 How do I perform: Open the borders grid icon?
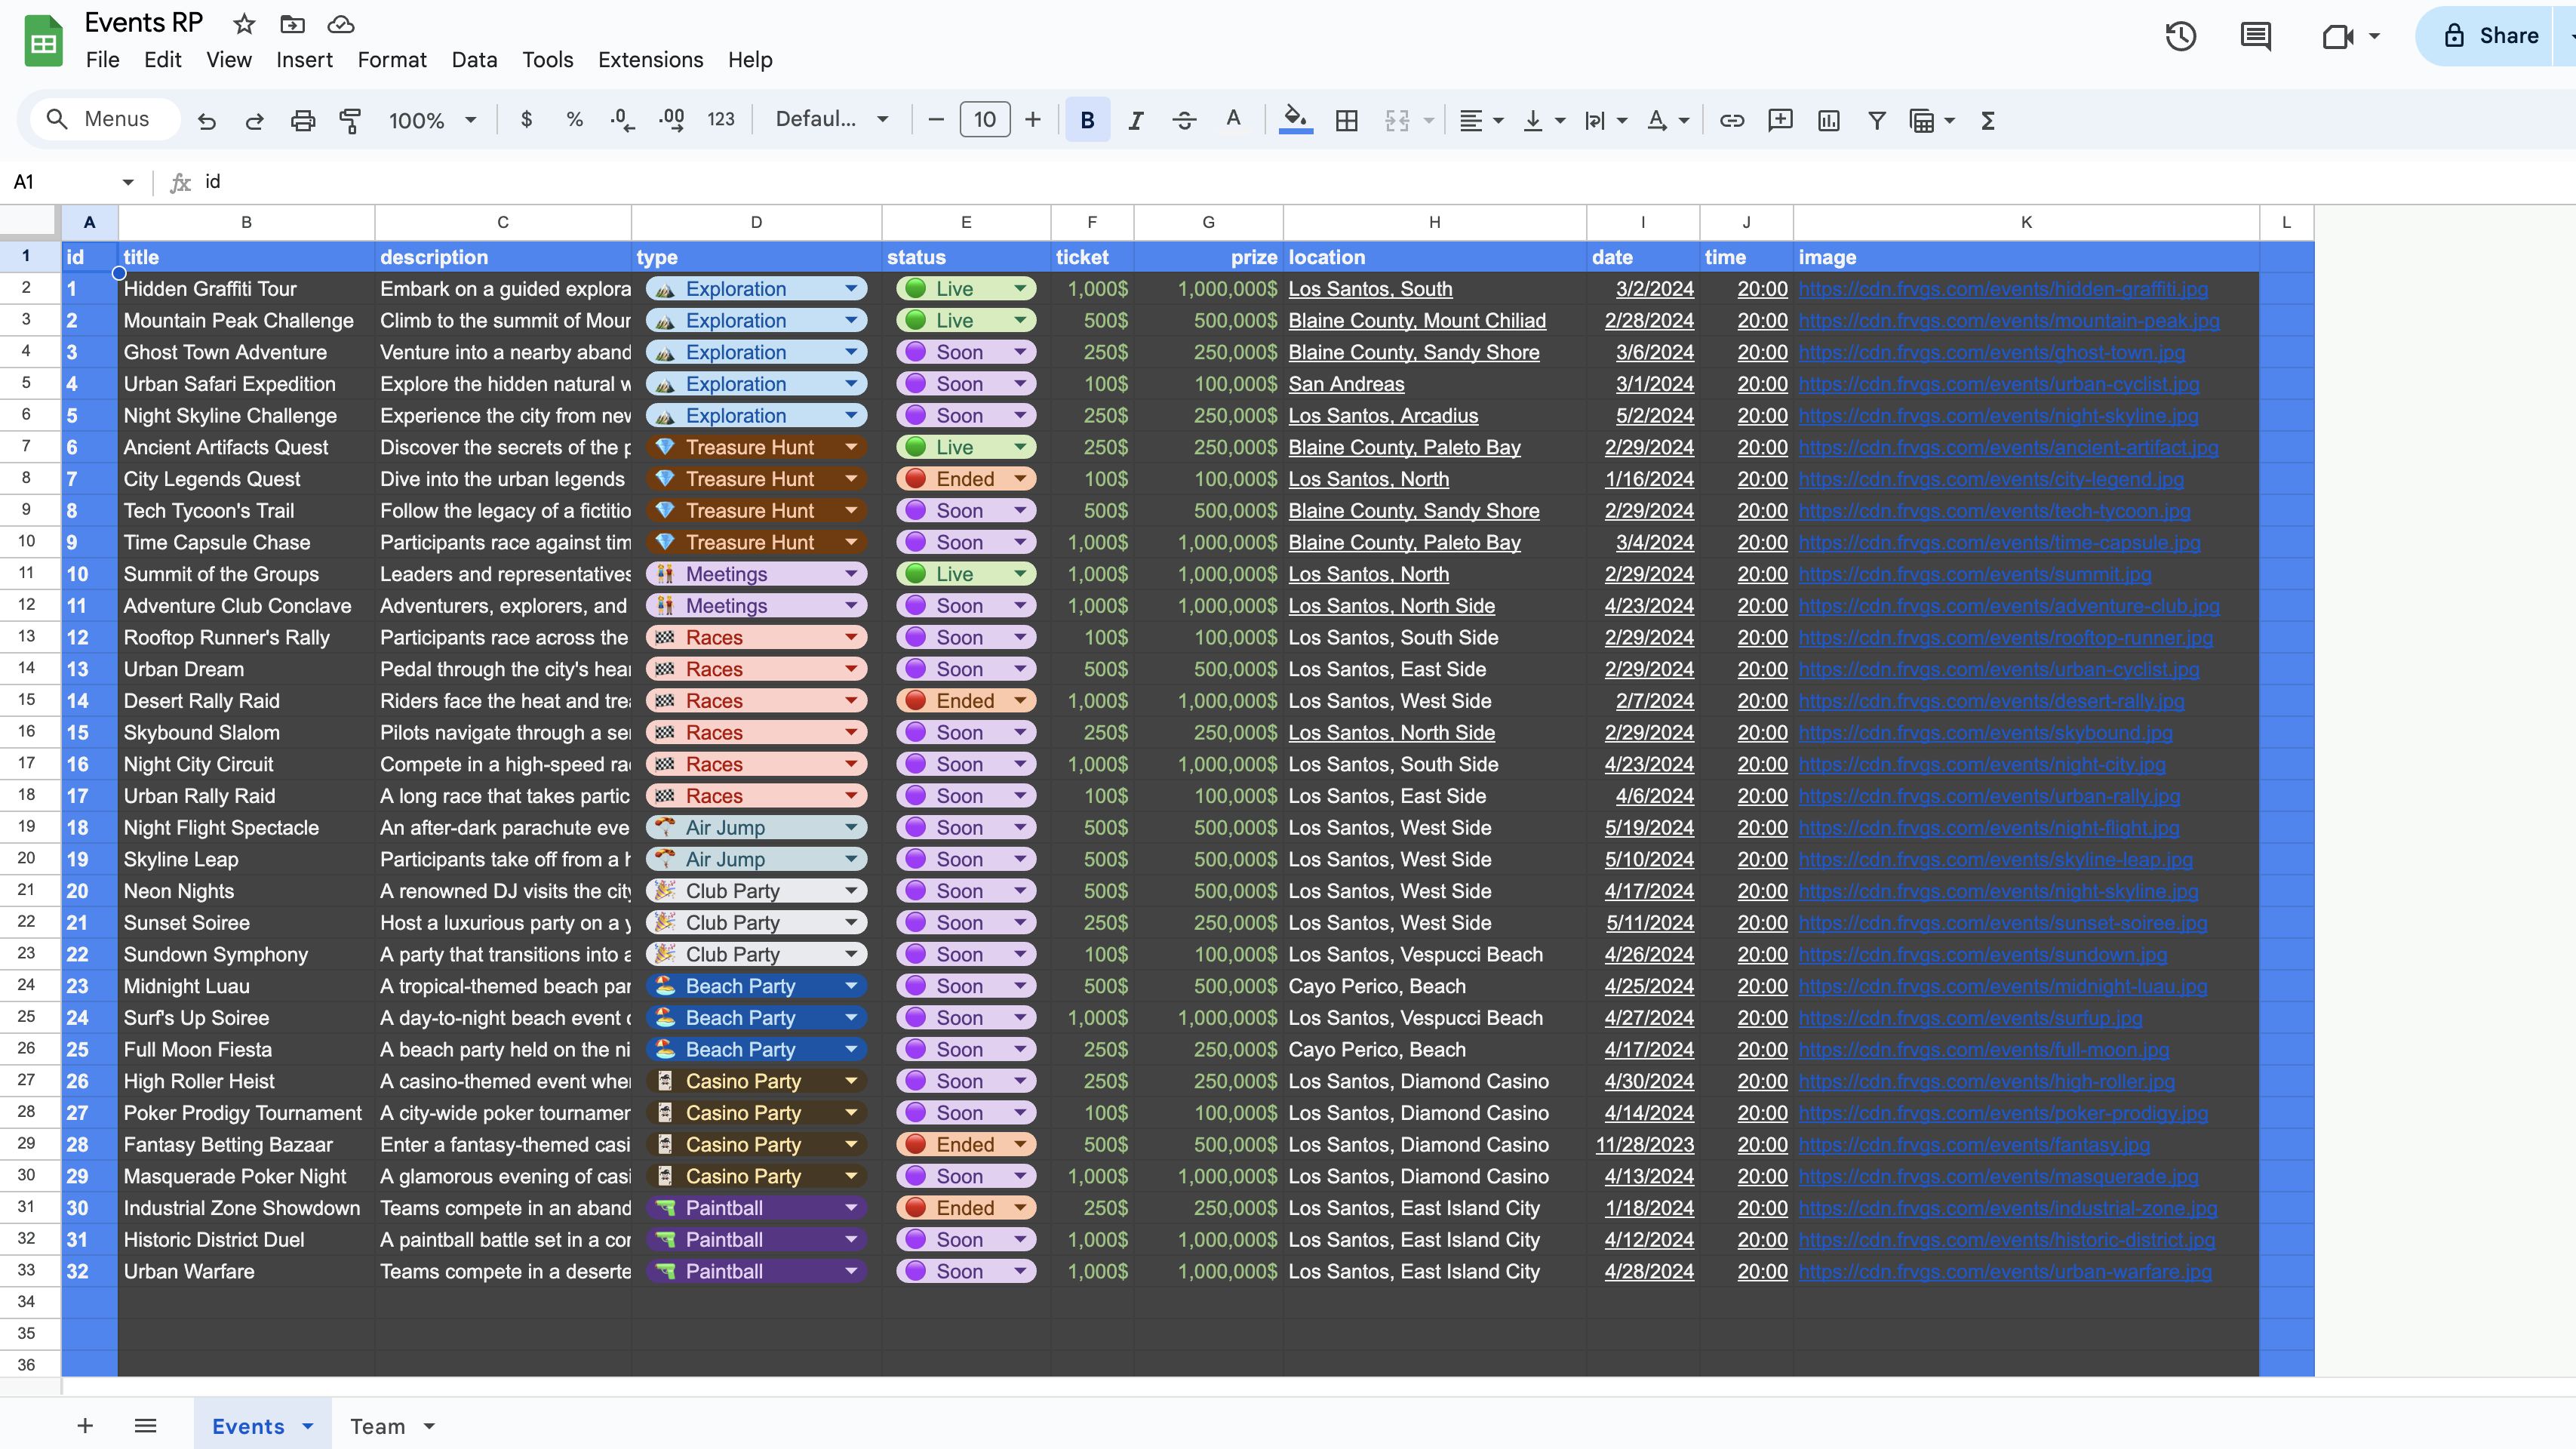(x=1346, y=121)
